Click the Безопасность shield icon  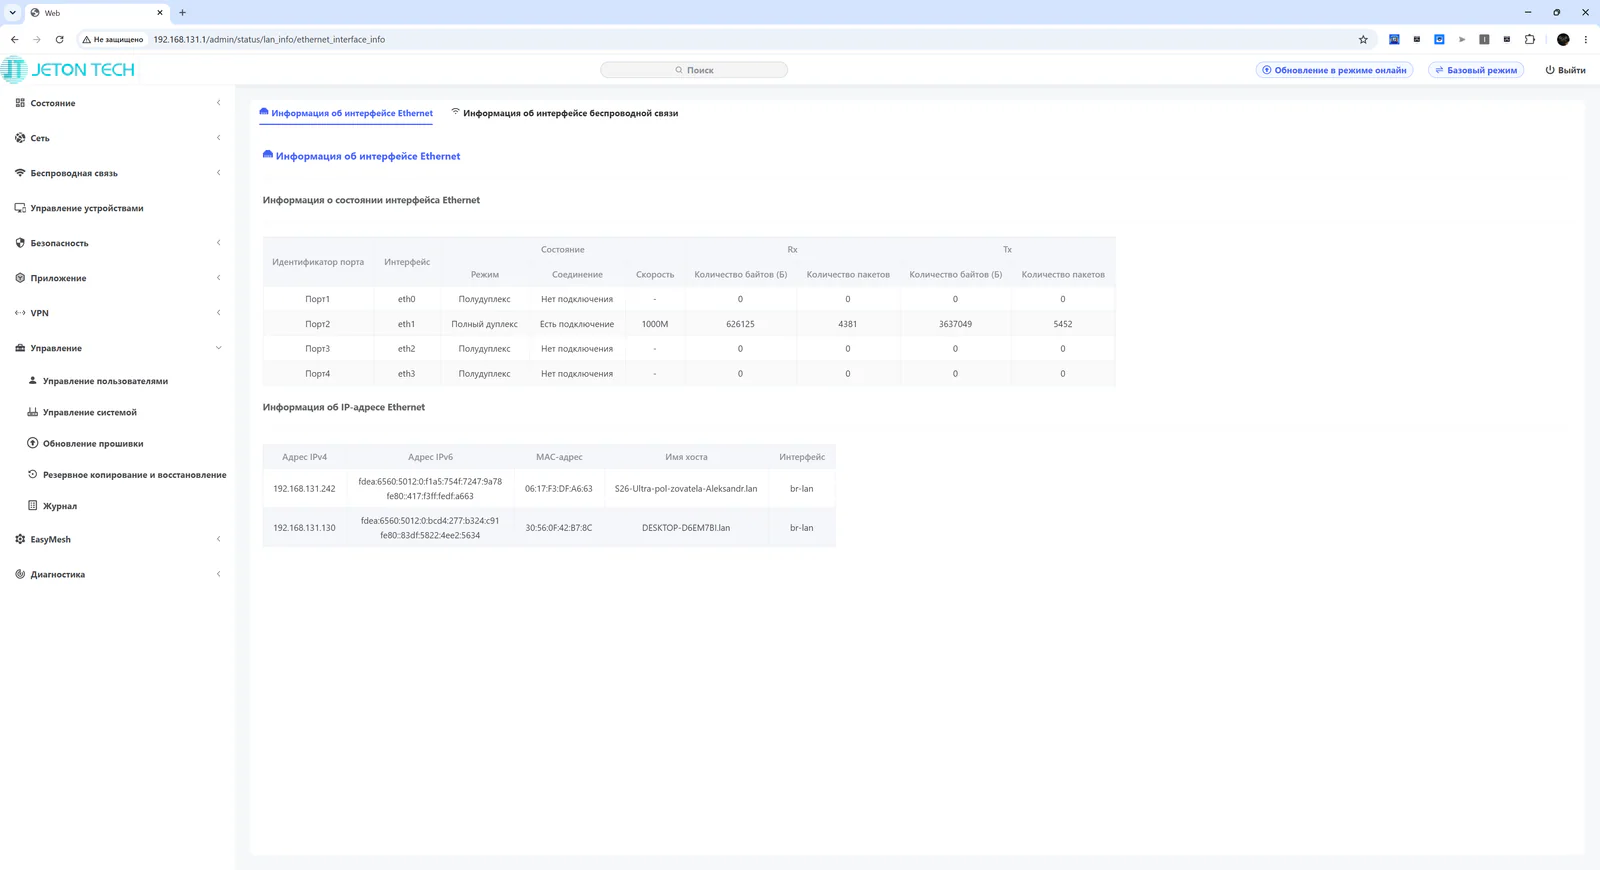[x=20, y=243]
